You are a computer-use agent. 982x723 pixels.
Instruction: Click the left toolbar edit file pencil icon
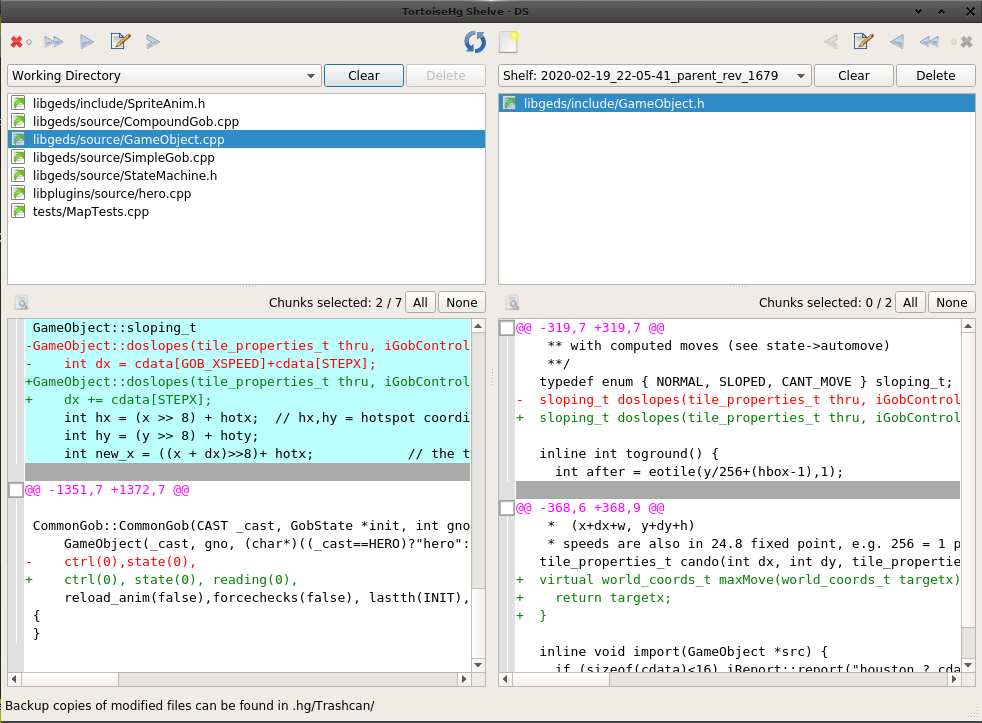click(x=120, y=41)
